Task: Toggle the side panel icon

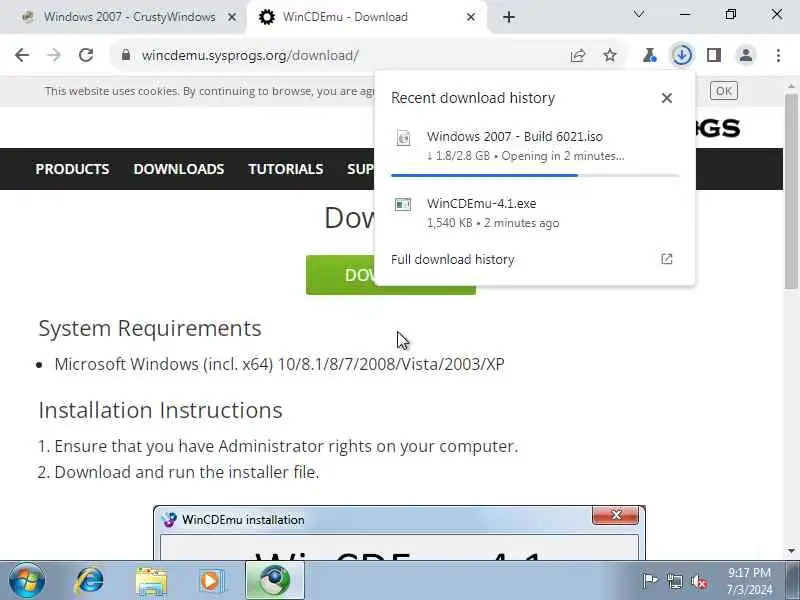Action: click(x=714, y=55)
